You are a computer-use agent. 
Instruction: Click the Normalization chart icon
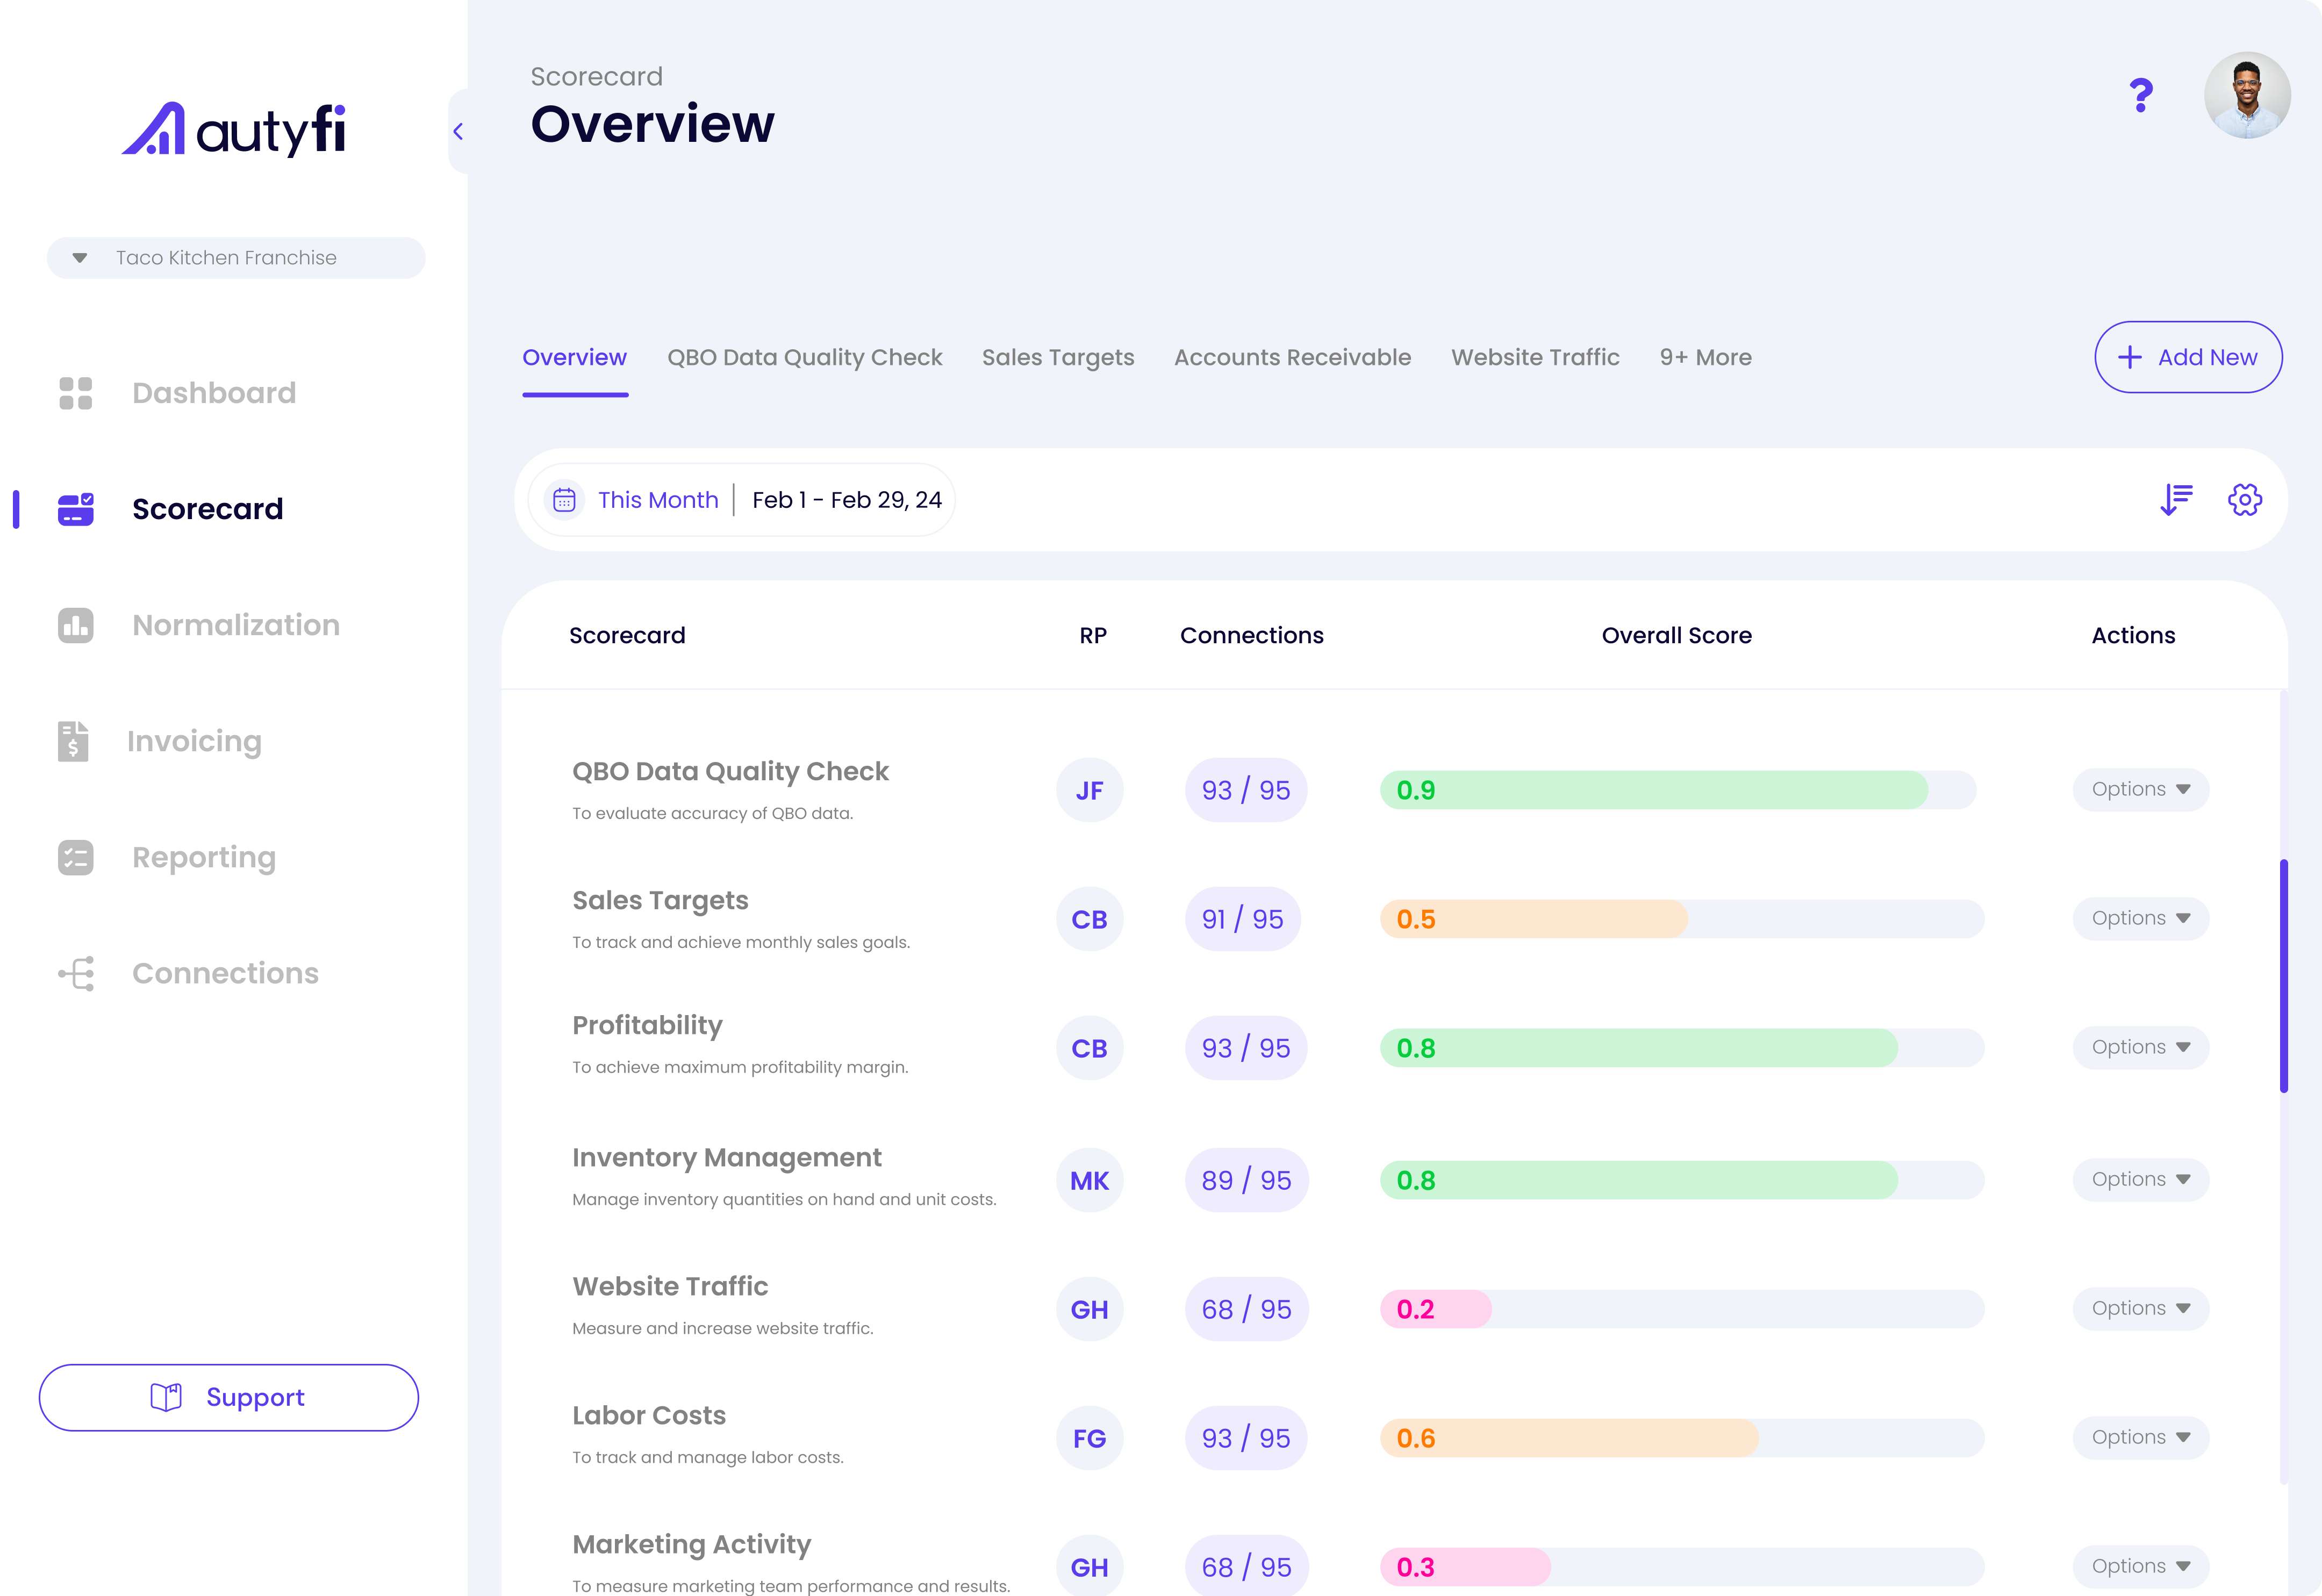pyautogui.click(x=76, y=625)
